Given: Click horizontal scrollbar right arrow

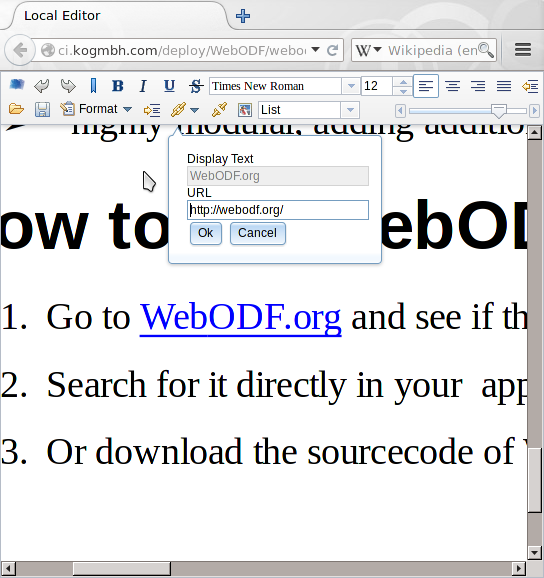Looking at the screenshot, I should pos(519,569).
